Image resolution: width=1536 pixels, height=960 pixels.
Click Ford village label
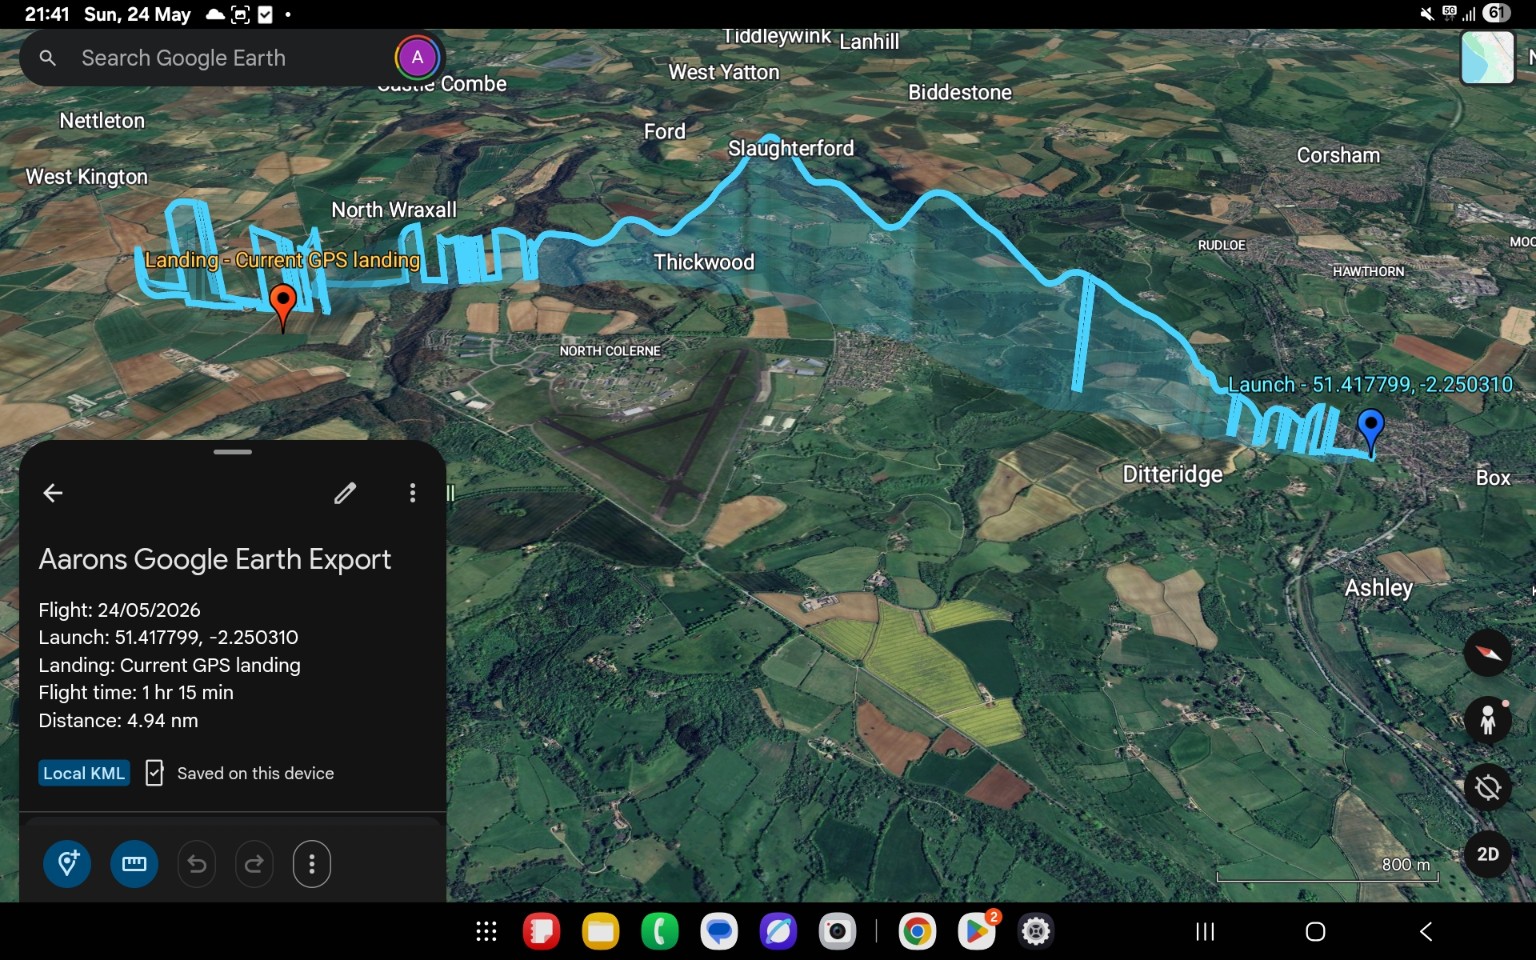coord(665,131)
